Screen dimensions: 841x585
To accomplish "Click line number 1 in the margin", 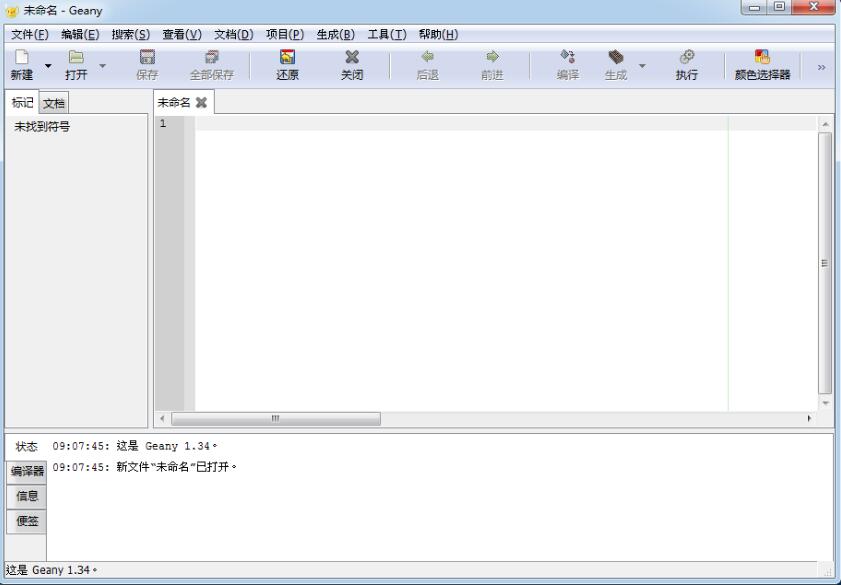I will [x=163, y=123].
